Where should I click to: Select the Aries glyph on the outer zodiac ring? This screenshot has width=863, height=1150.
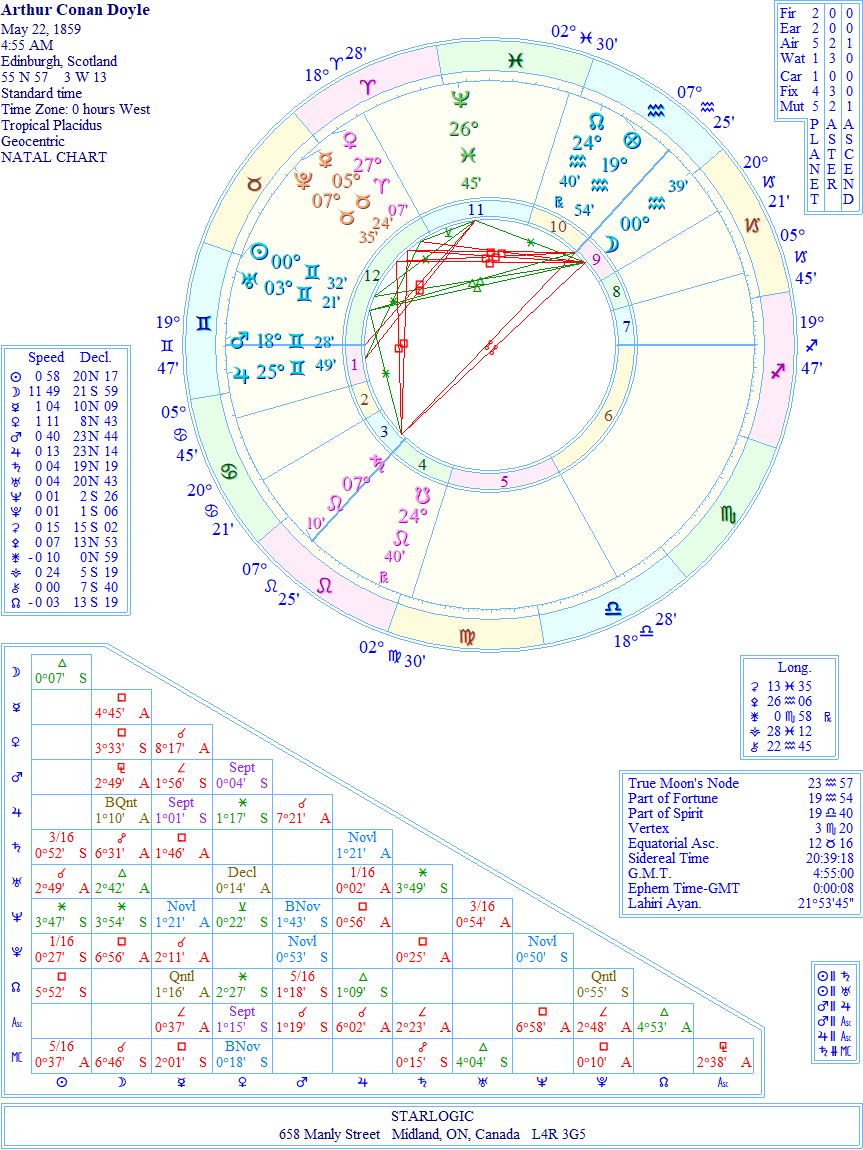point(368,88)
